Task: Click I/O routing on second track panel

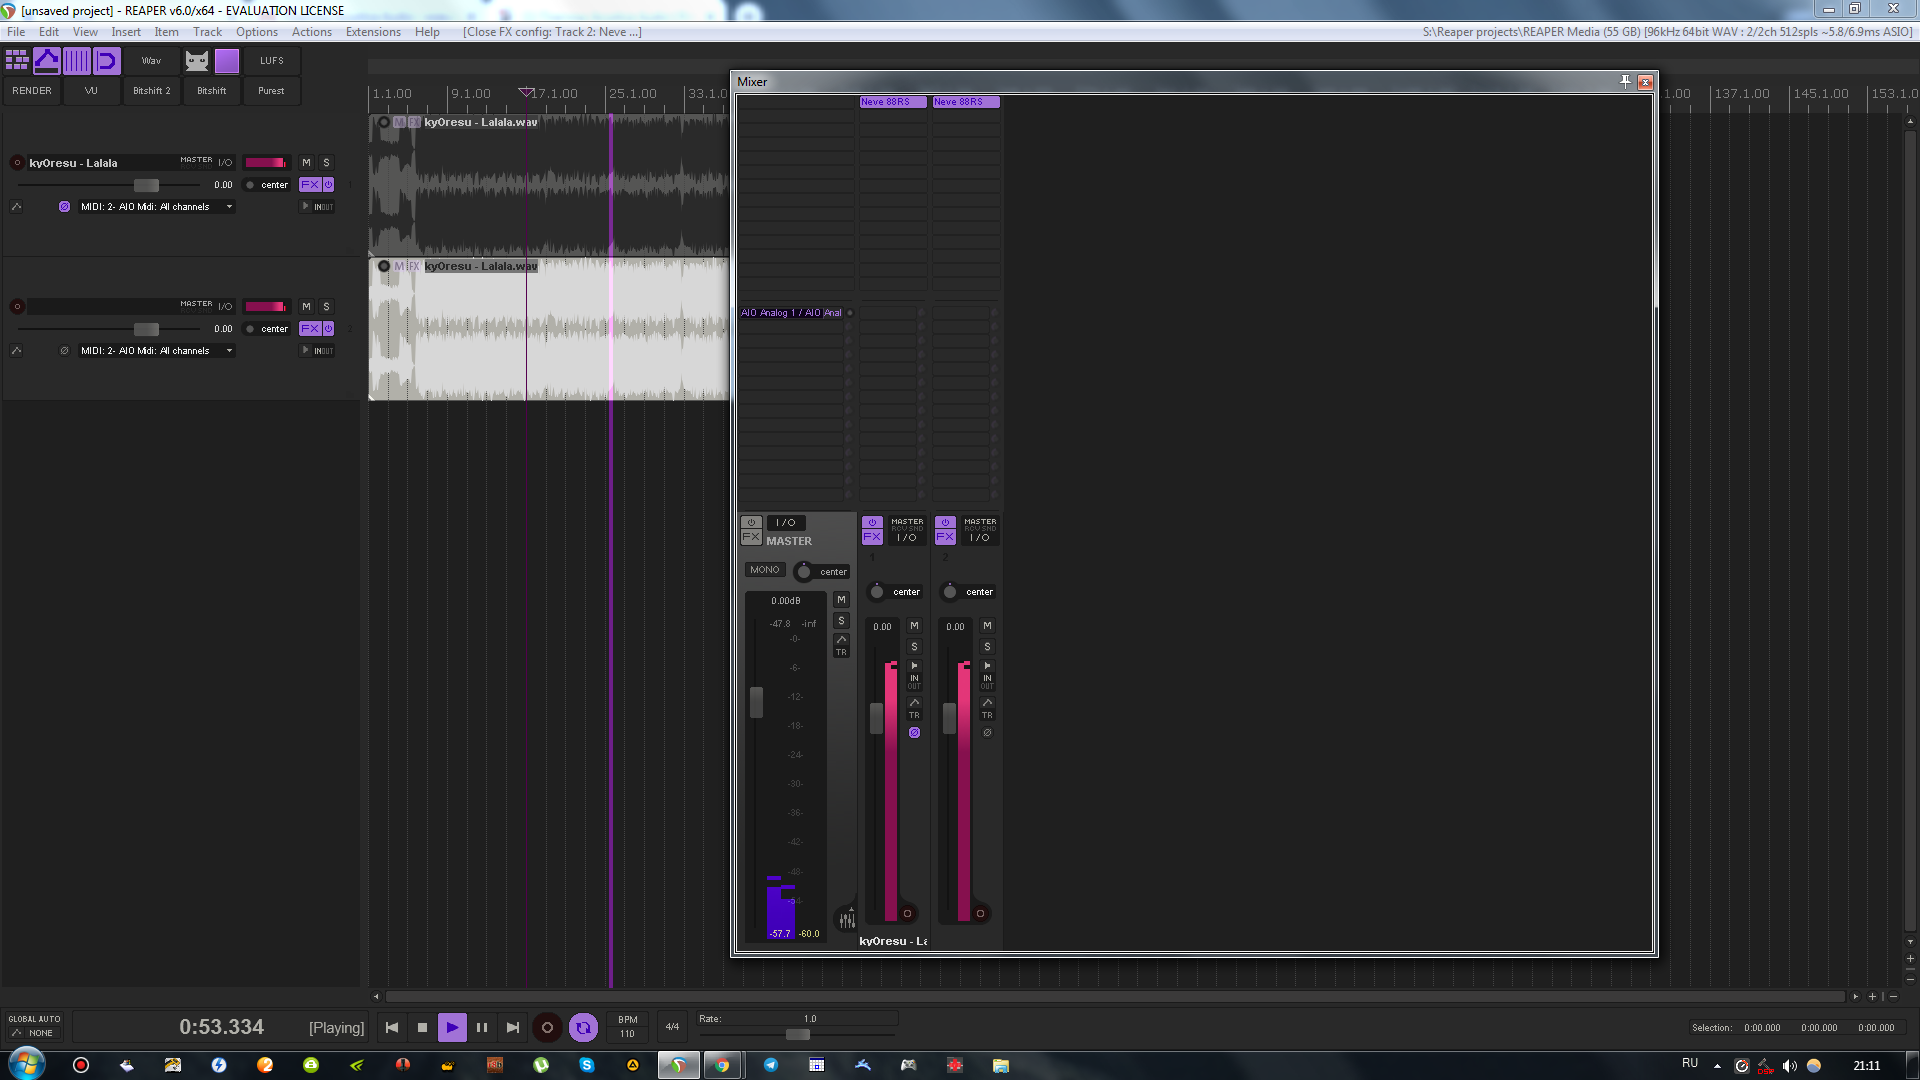Action: pyautogui.click(x=225, y=307)
